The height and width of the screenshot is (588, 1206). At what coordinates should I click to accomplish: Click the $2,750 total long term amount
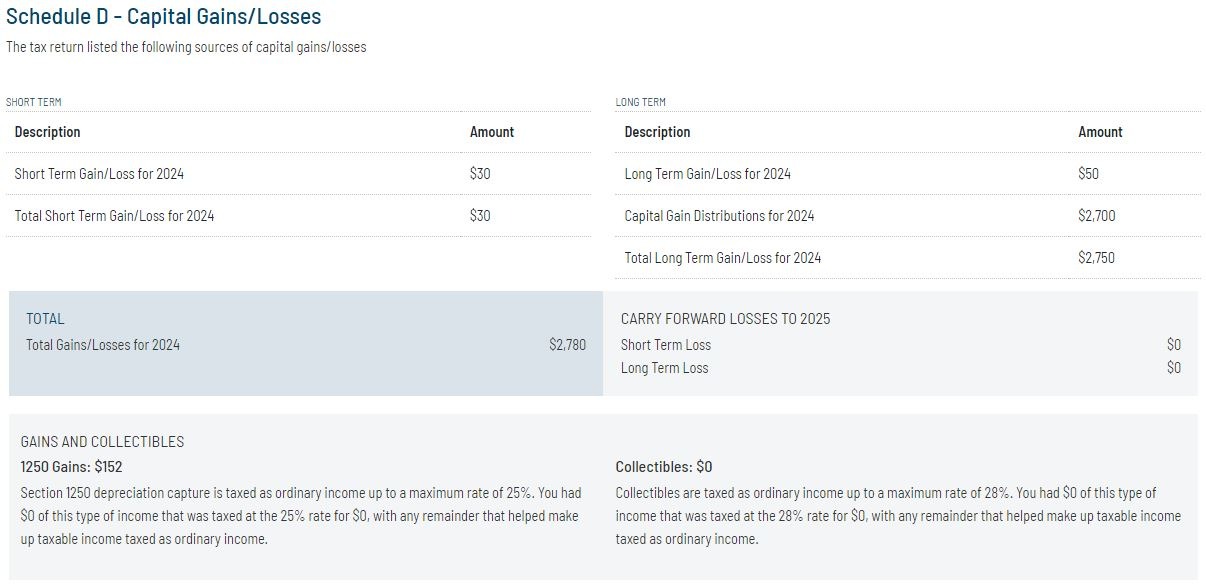pyautogui.click(x=1096, y=258)
